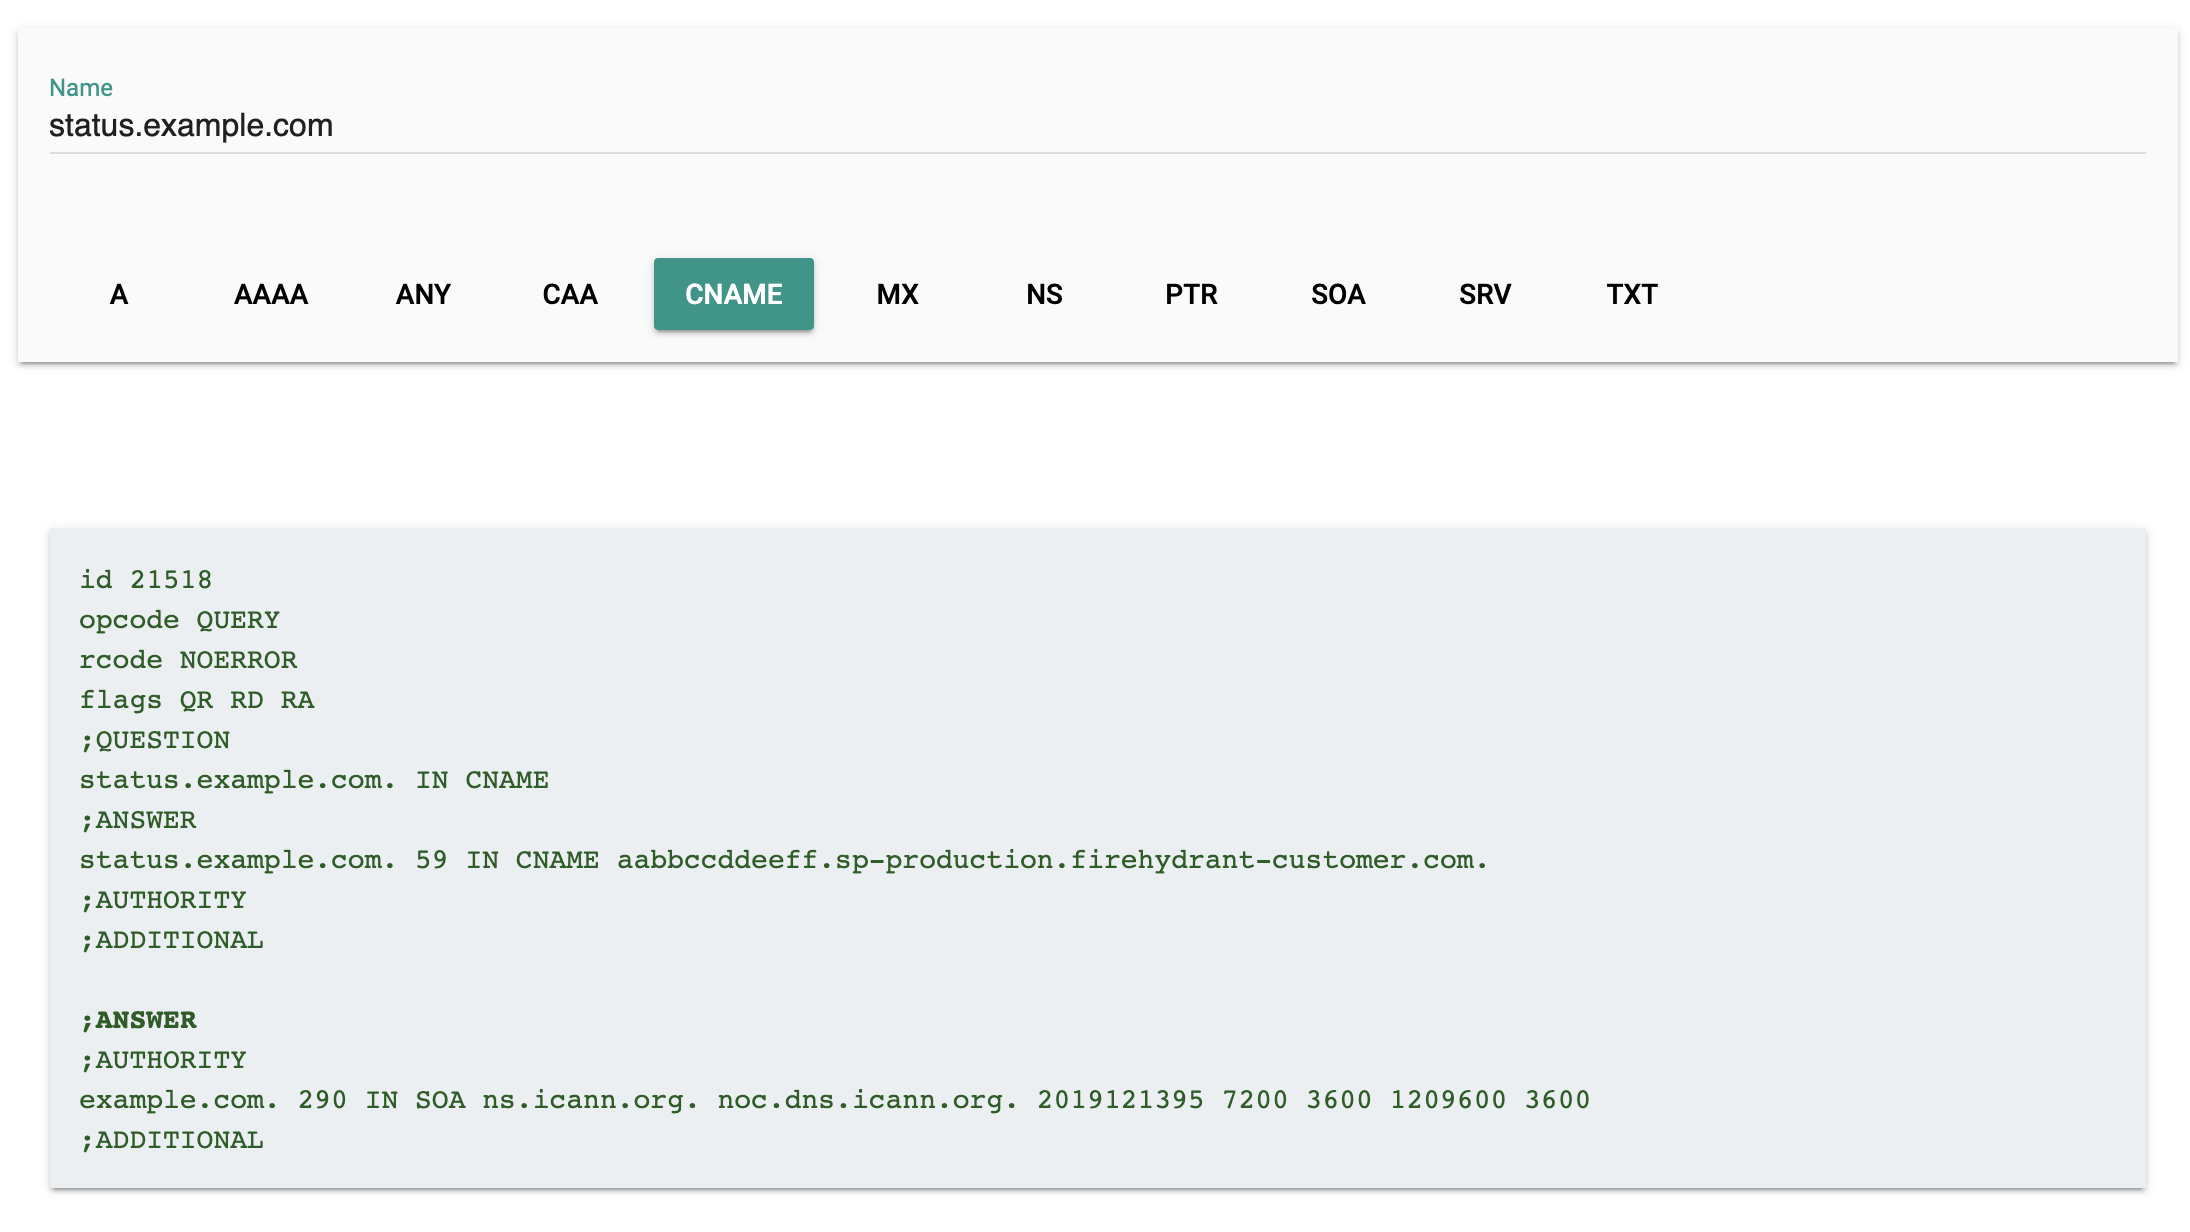
Task: Select the SOA record type tab
Action: [1337, 293]
